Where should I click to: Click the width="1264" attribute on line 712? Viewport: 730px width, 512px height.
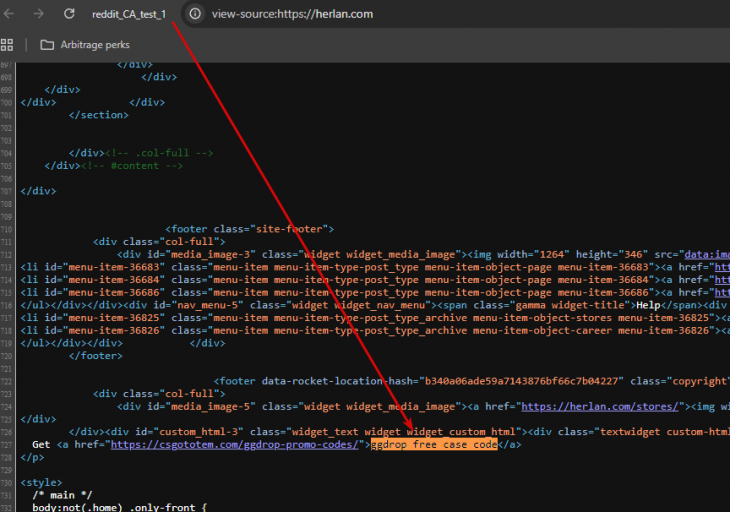(534, 255)
